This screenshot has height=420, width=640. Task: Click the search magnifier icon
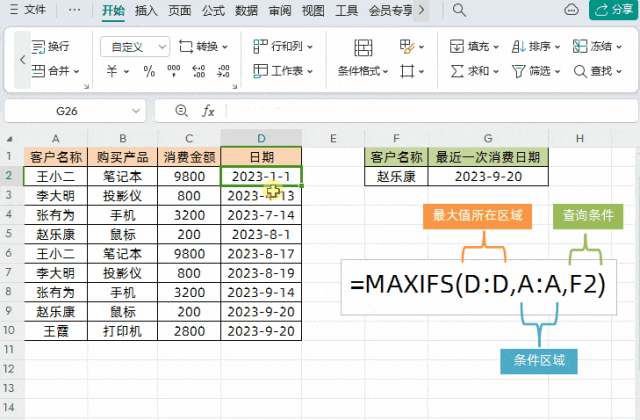tap(459, 10)
